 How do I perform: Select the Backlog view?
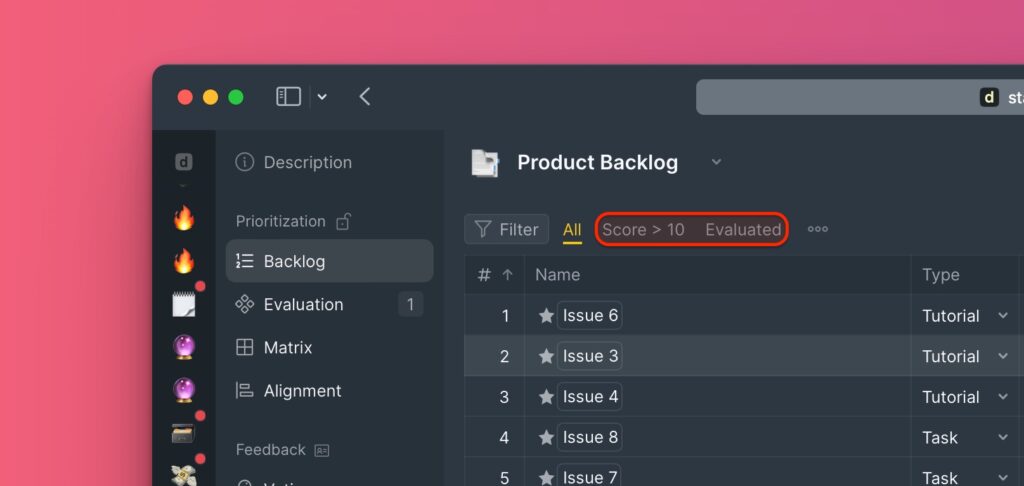pos(329,261)
